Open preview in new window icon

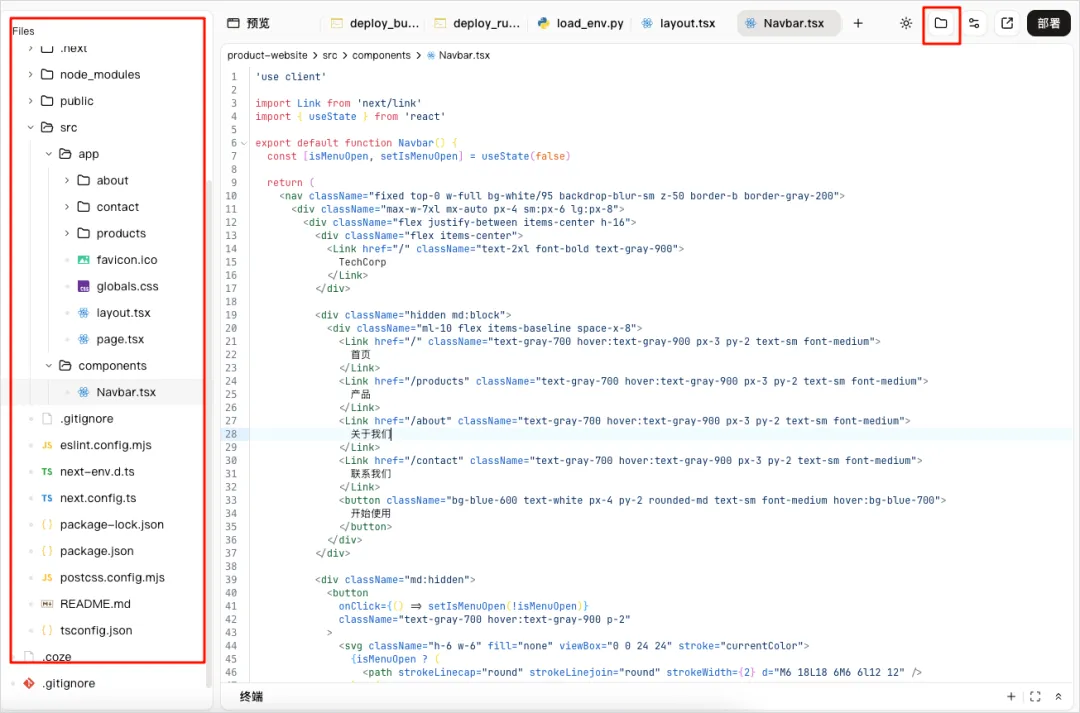1007,23
